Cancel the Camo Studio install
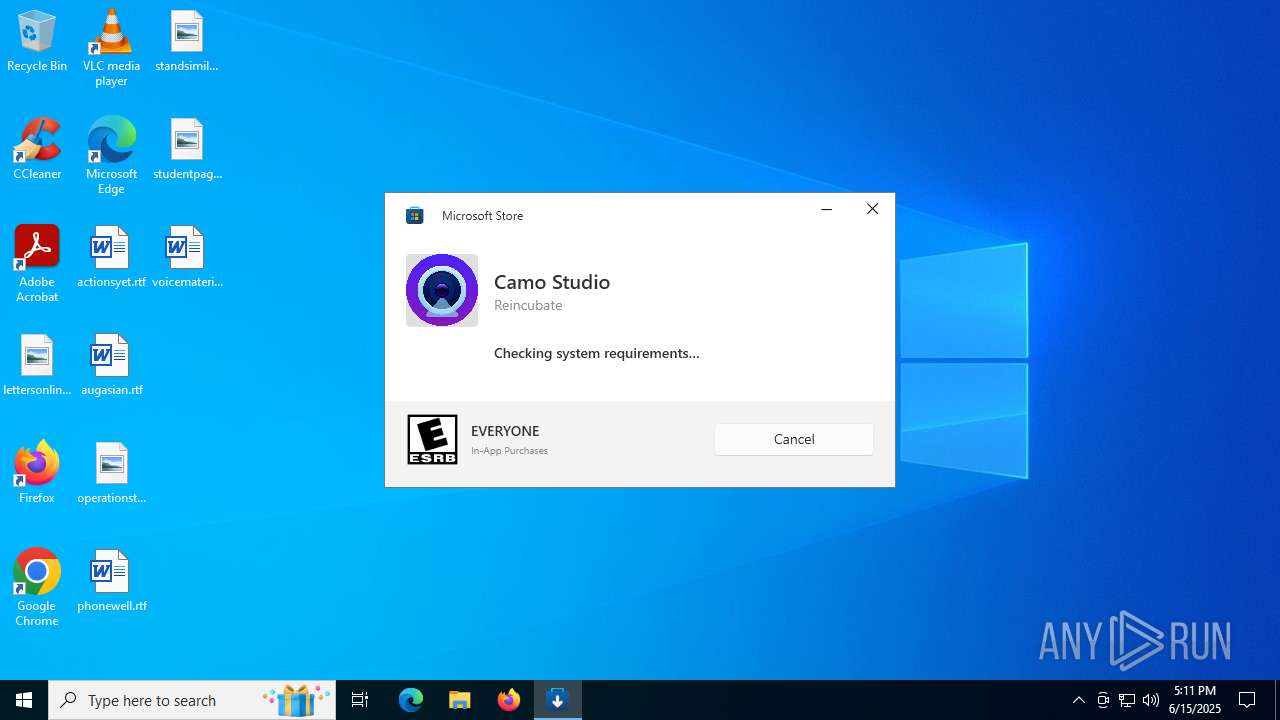 [x=794, y=439]
